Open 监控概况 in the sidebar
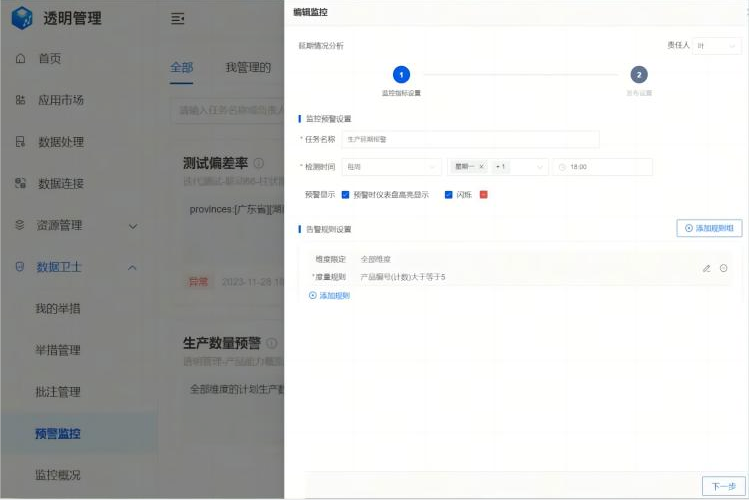The width and height of the screenshot is (749, 500). tap(58, 475)
